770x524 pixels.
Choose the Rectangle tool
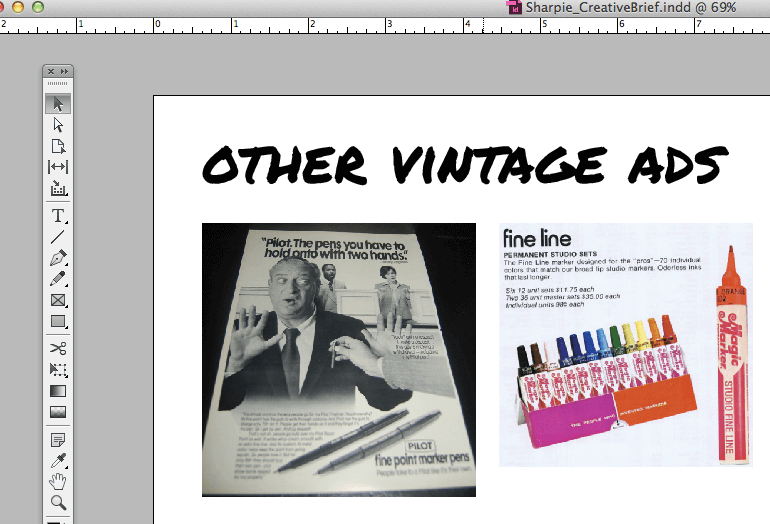pyautogui.click(x=58, y=321)
